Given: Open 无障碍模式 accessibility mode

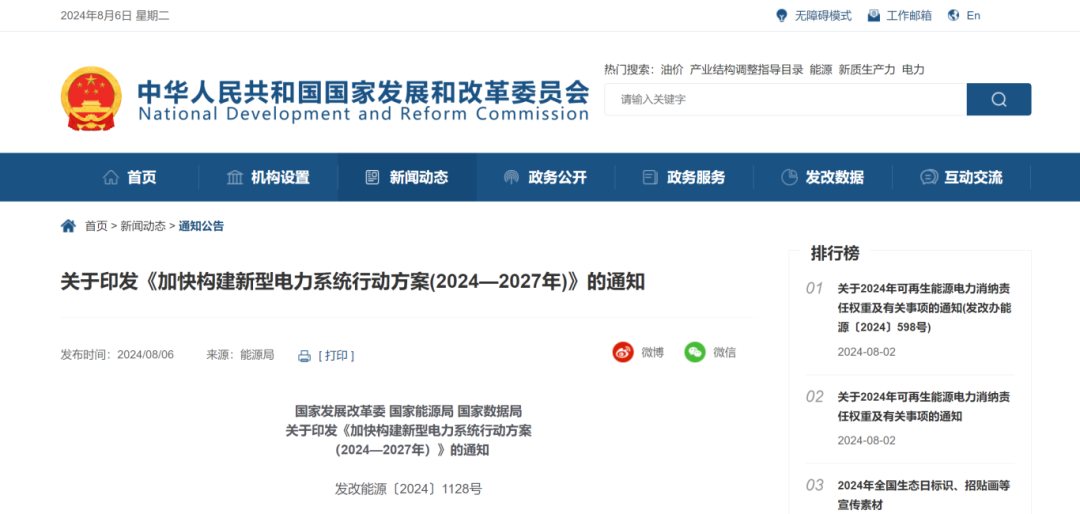Looking at the screenshot, I should pyautogui.click(x=813, y=15).
